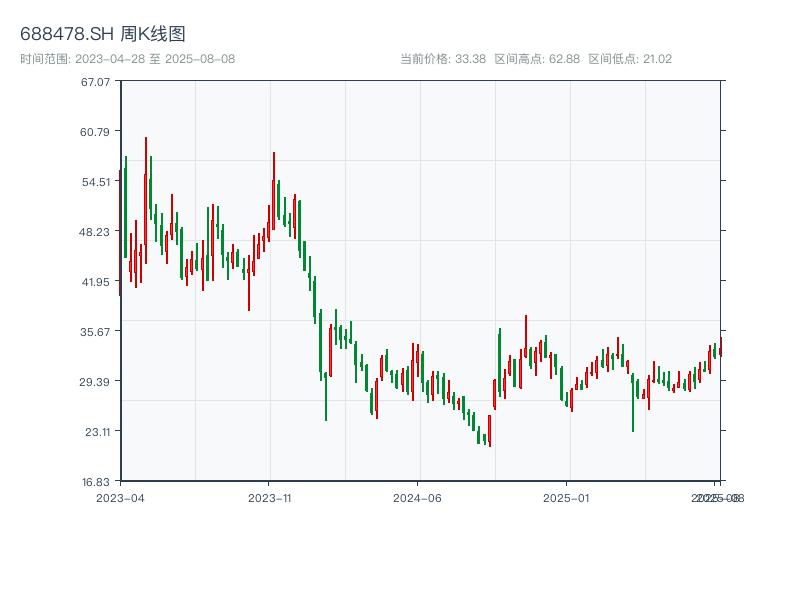Click the y-axis label 48.23
Image resolution: width=800 pixels, height=600 pixels.
(94, 232)
